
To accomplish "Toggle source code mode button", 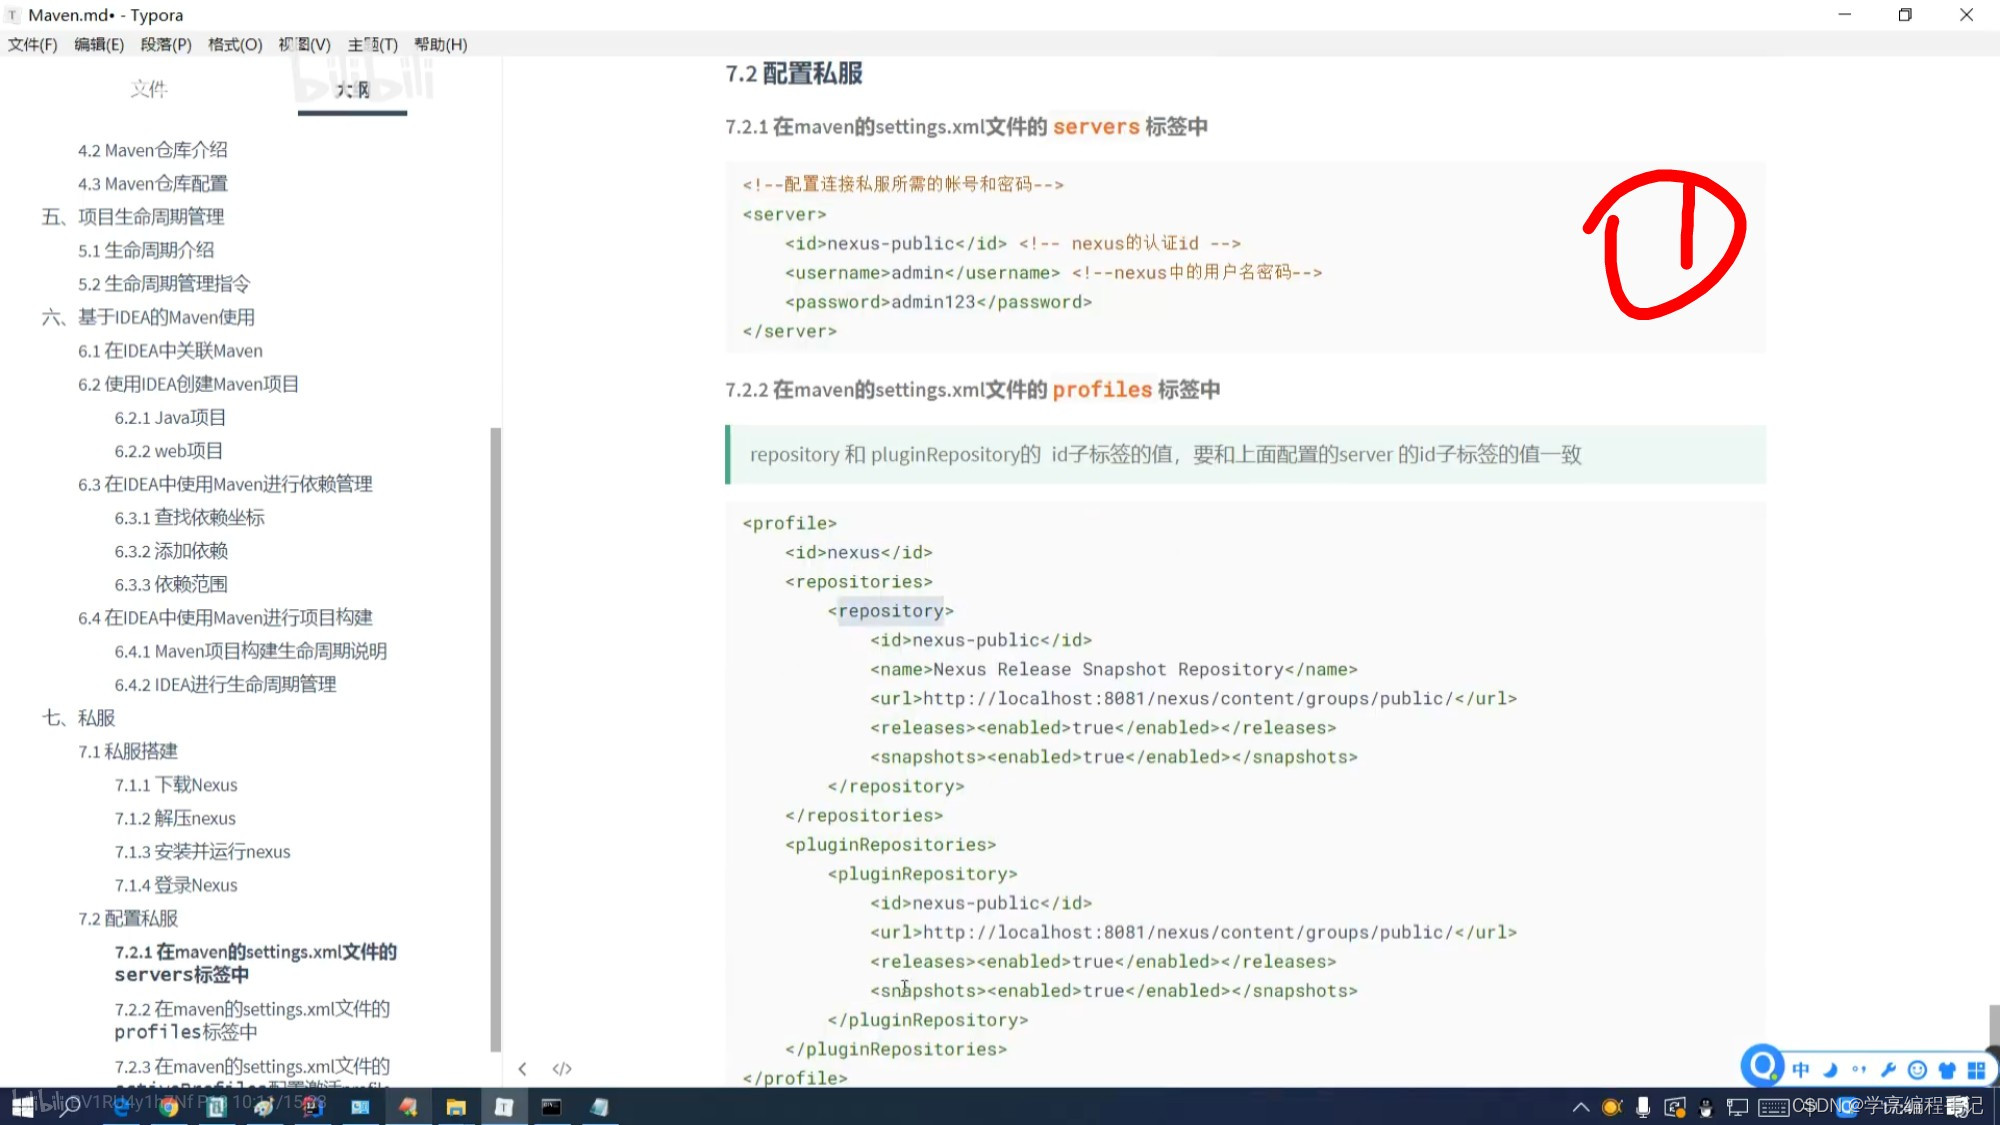I will coord(562,1069).
